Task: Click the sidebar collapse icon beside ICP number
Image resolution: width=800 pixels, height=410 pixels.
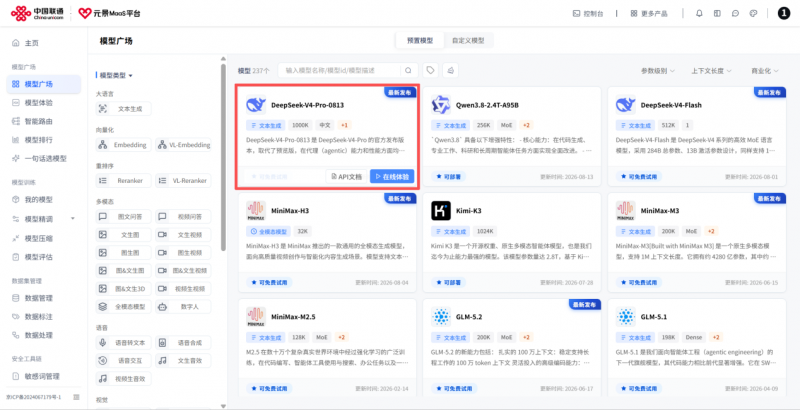Action: point(76,397)
